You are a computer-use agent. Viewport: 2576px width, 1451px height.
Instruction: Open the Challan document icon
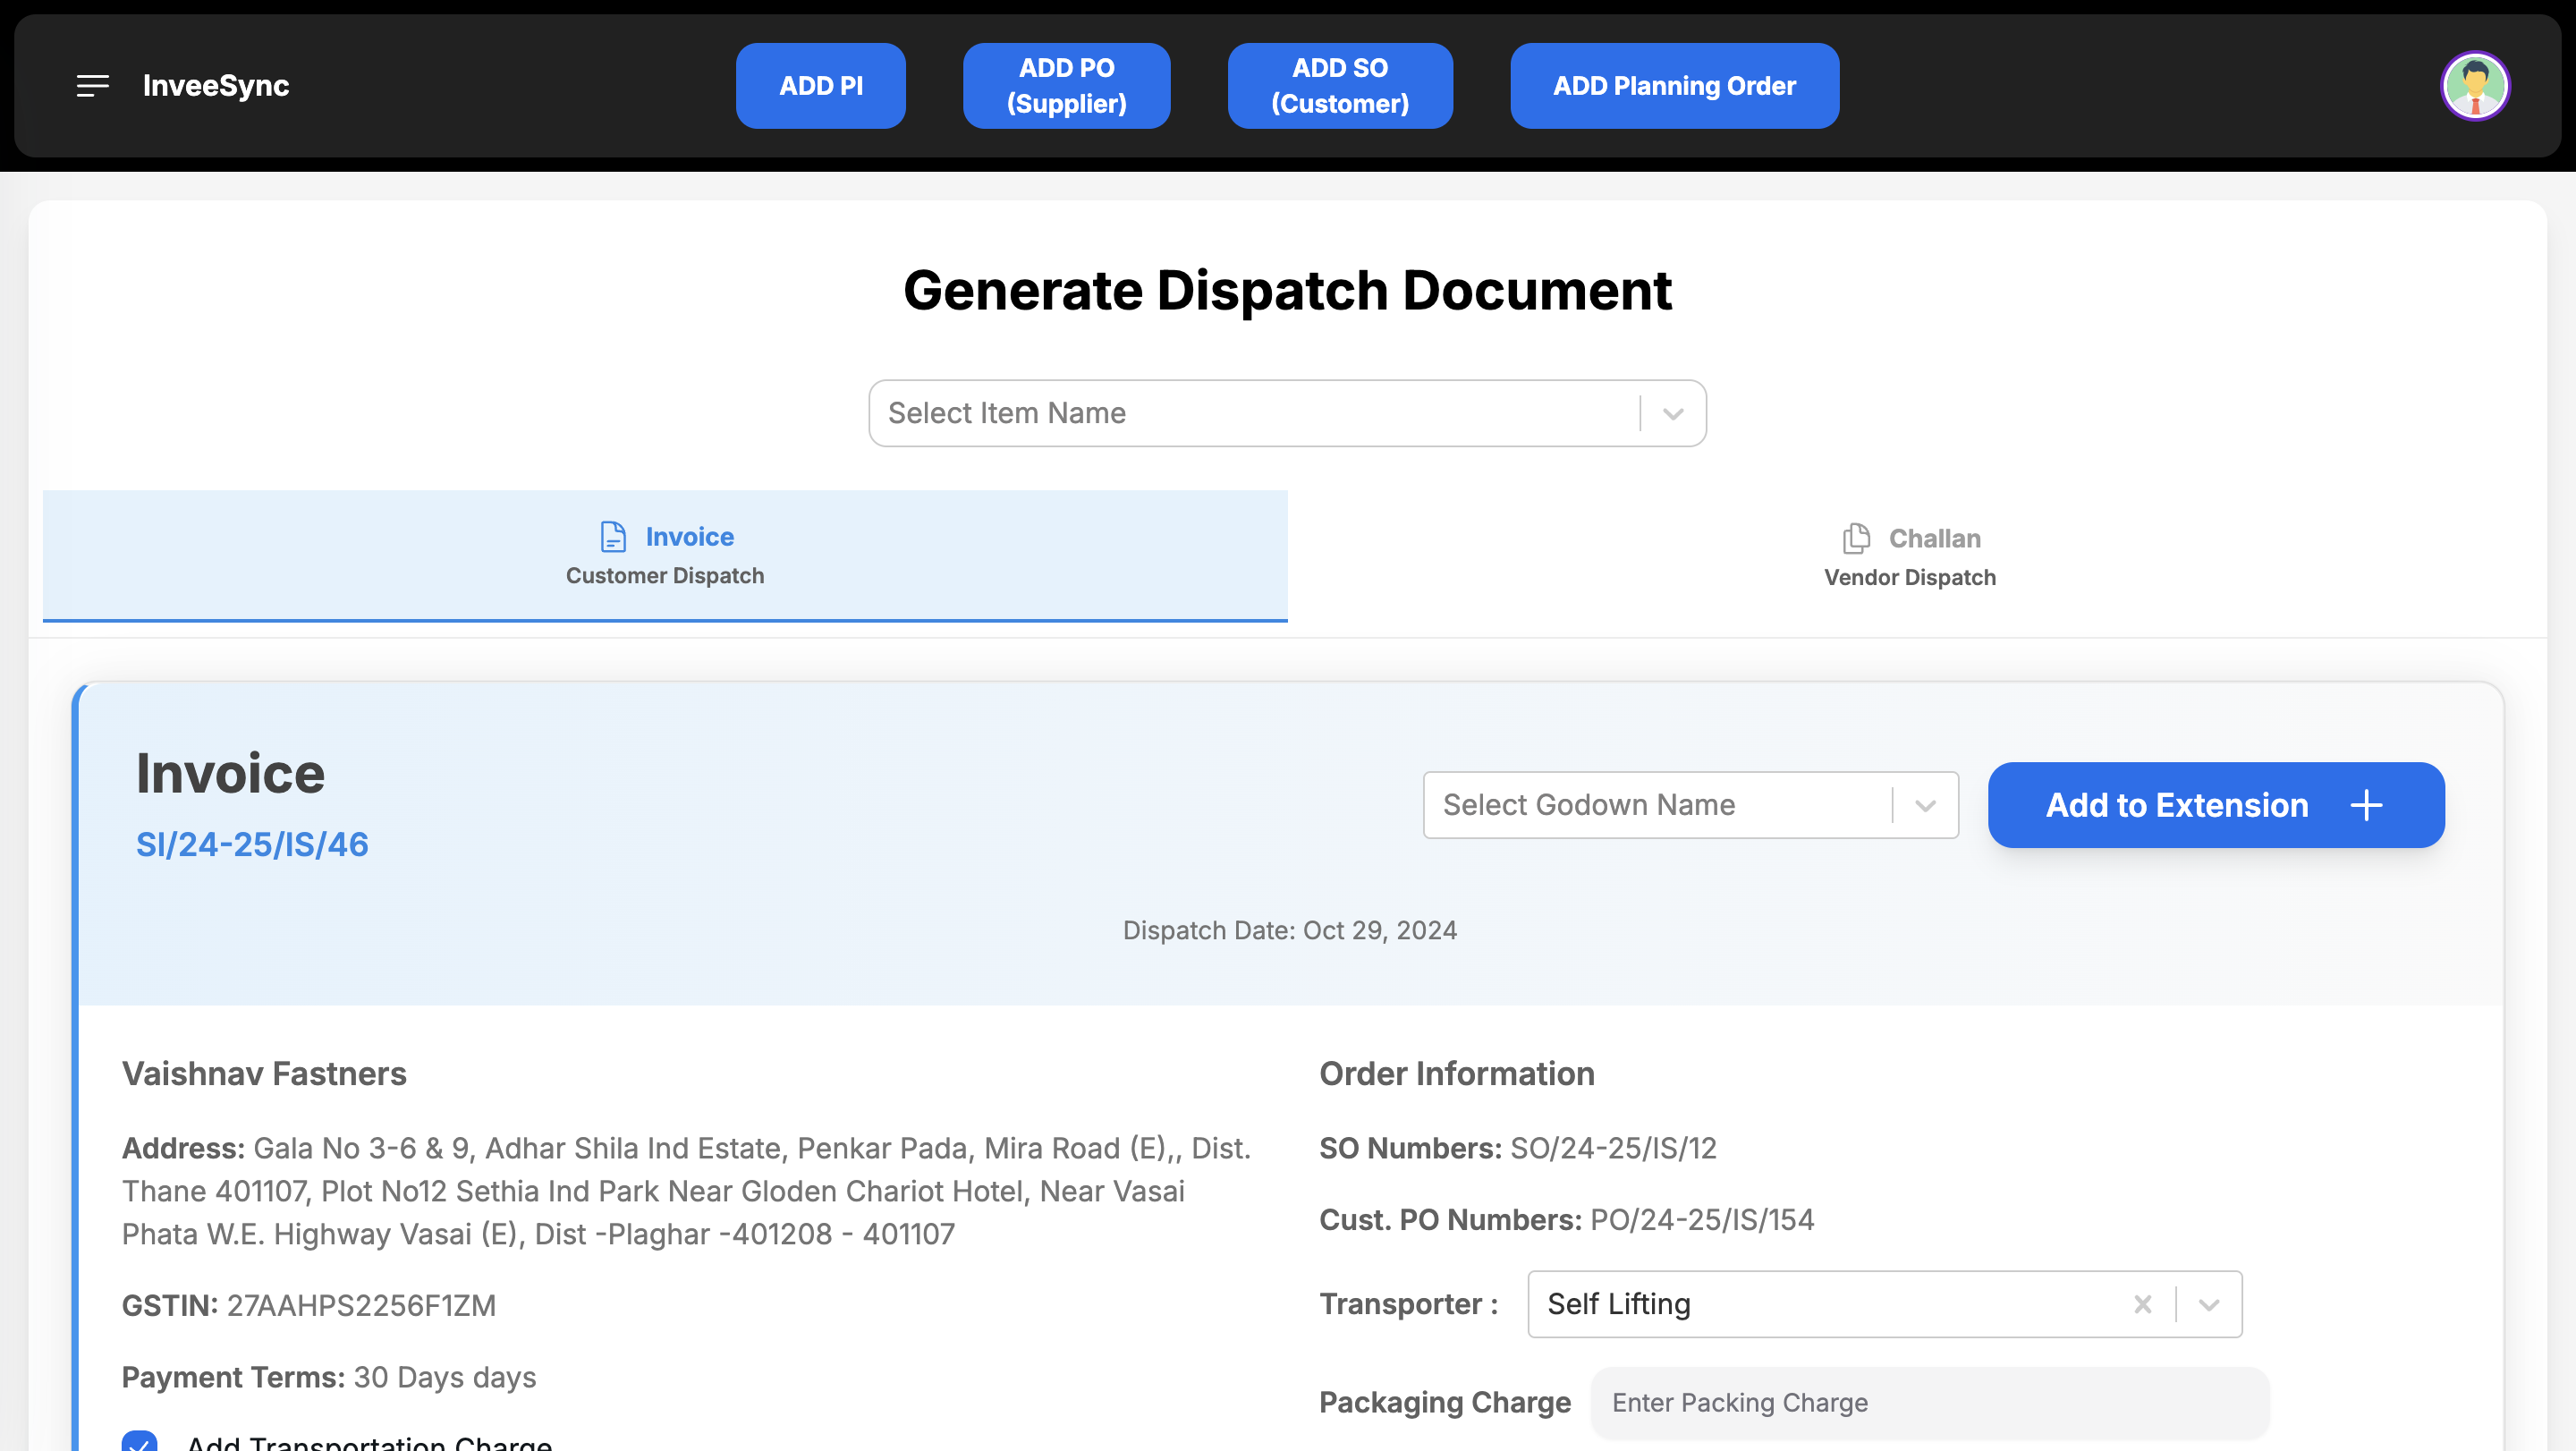tap(1856, 538)
